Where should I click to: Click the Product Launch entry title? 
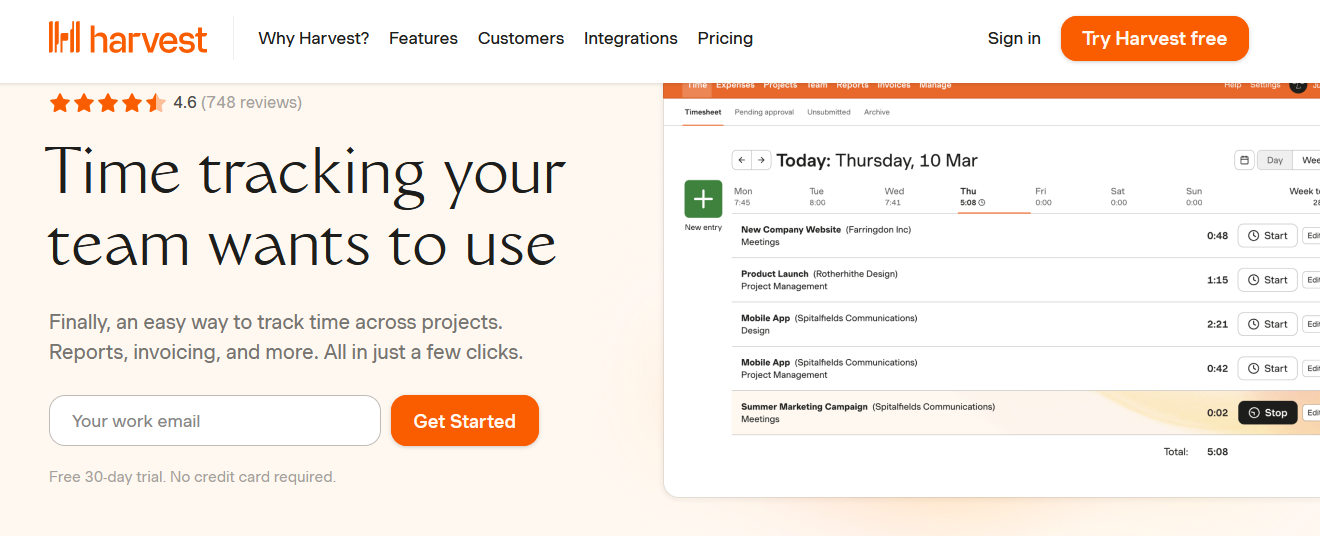(x=774, y=274)
